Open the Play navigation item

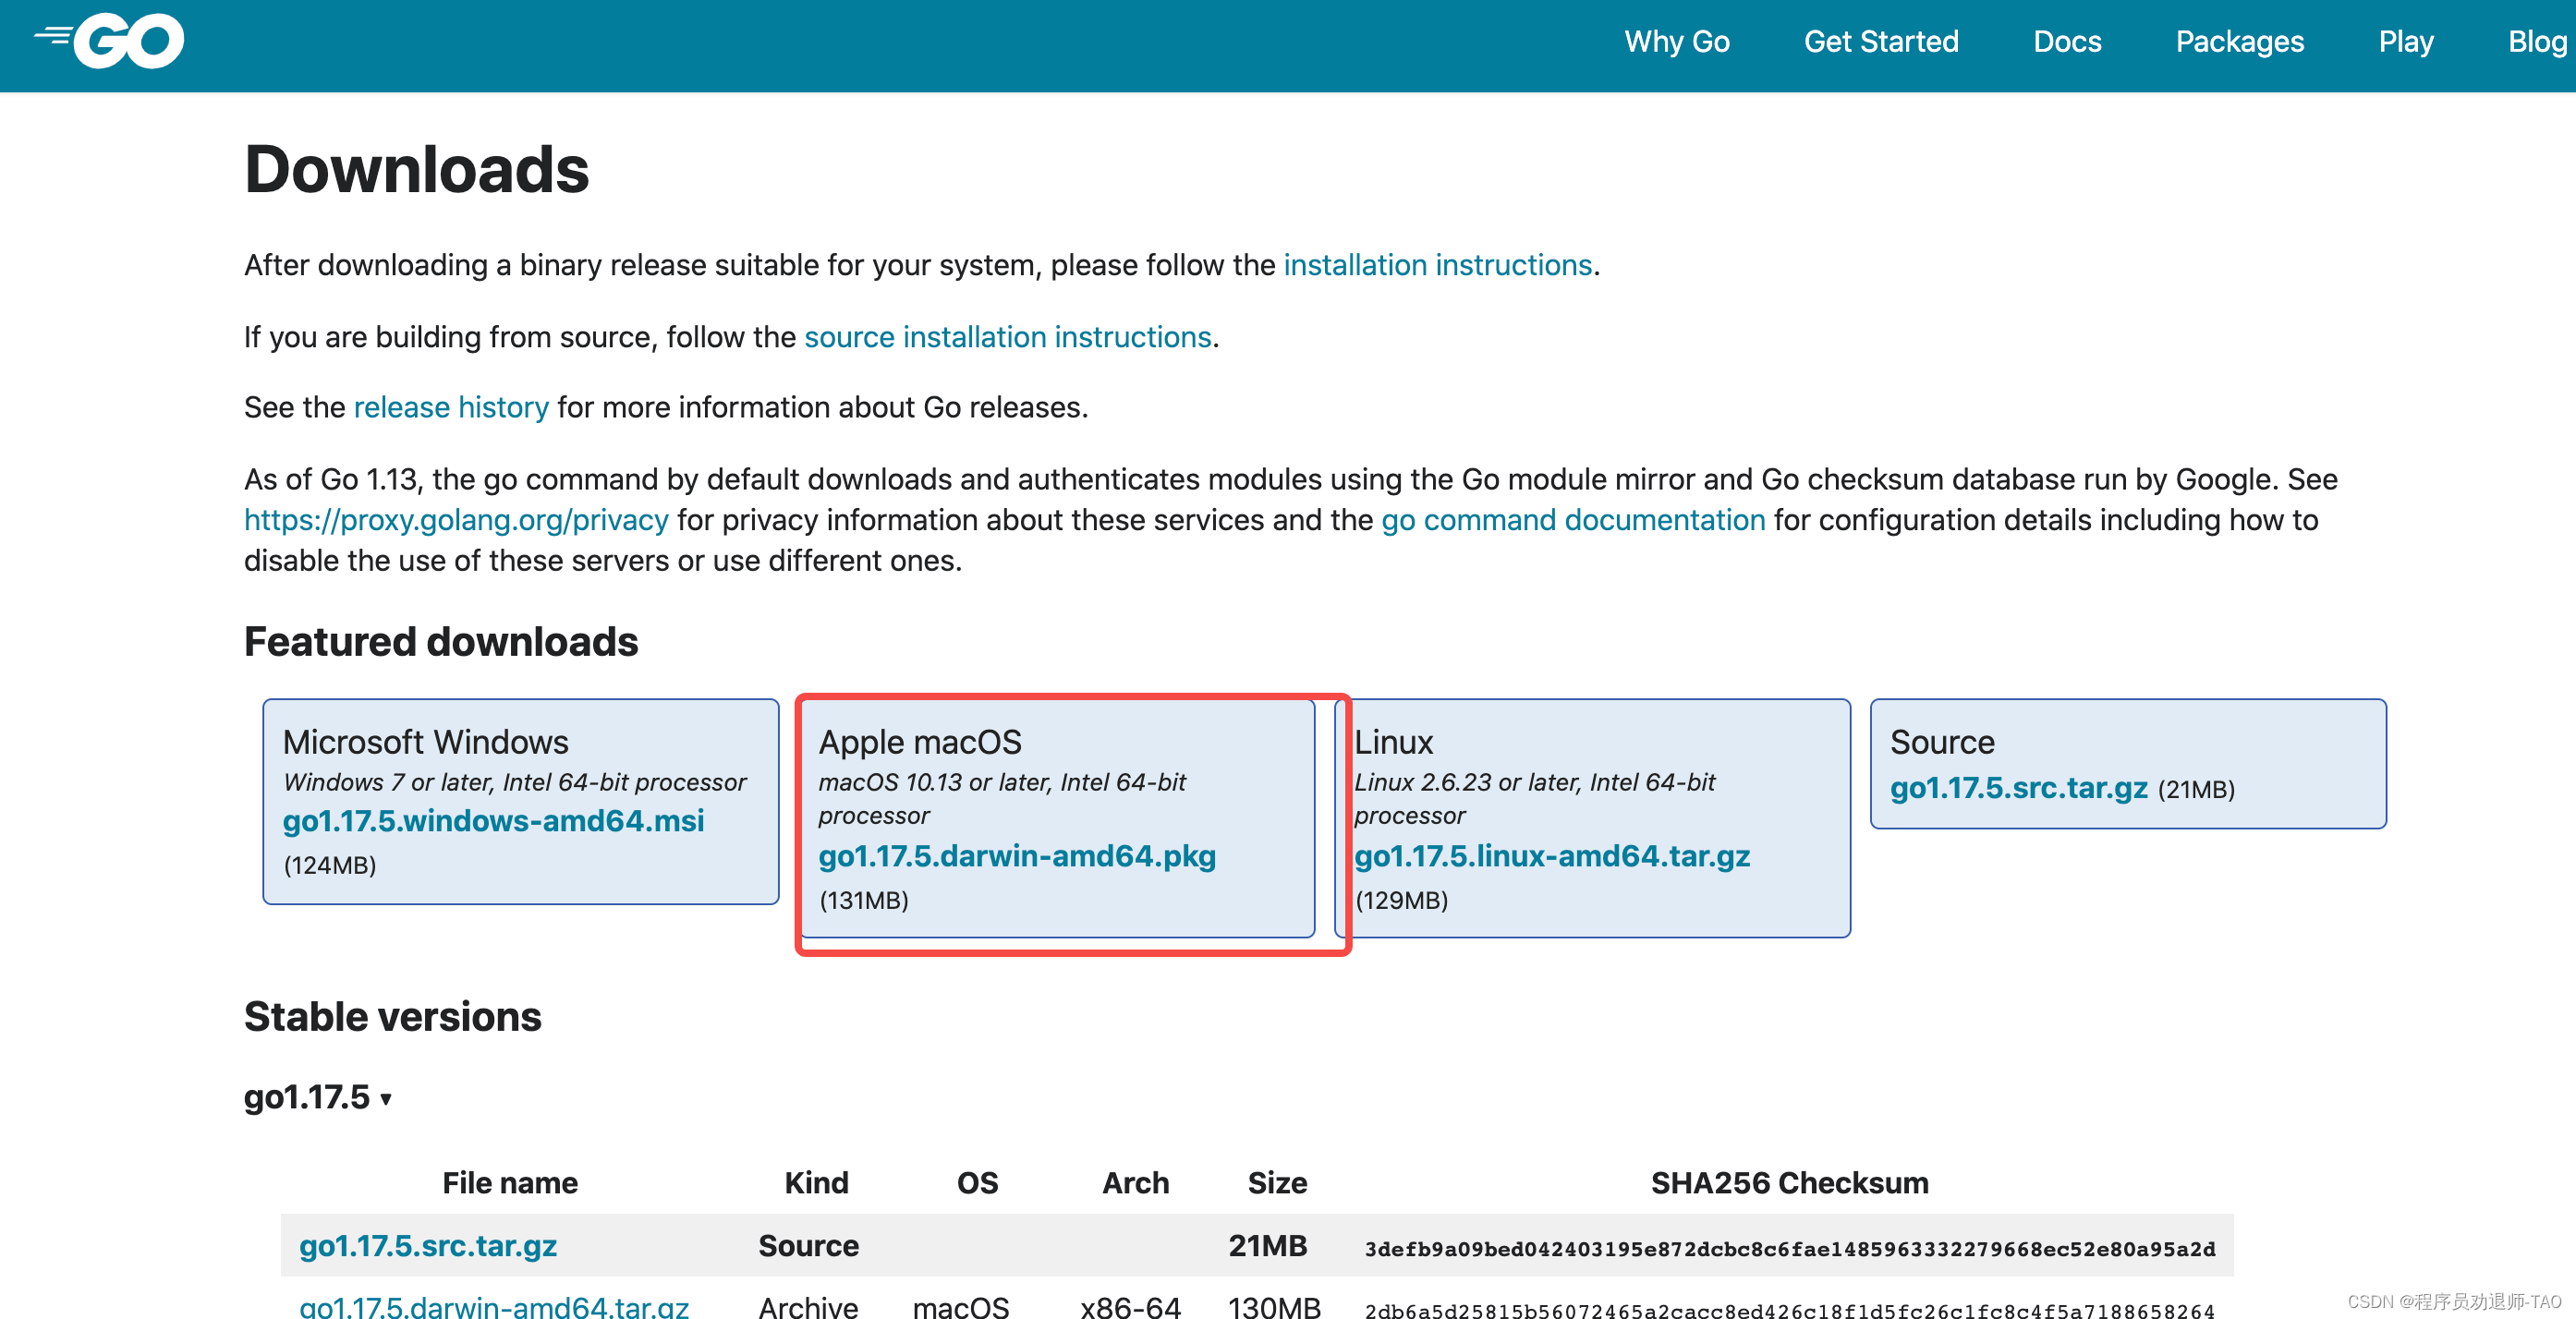point(2405,42)
